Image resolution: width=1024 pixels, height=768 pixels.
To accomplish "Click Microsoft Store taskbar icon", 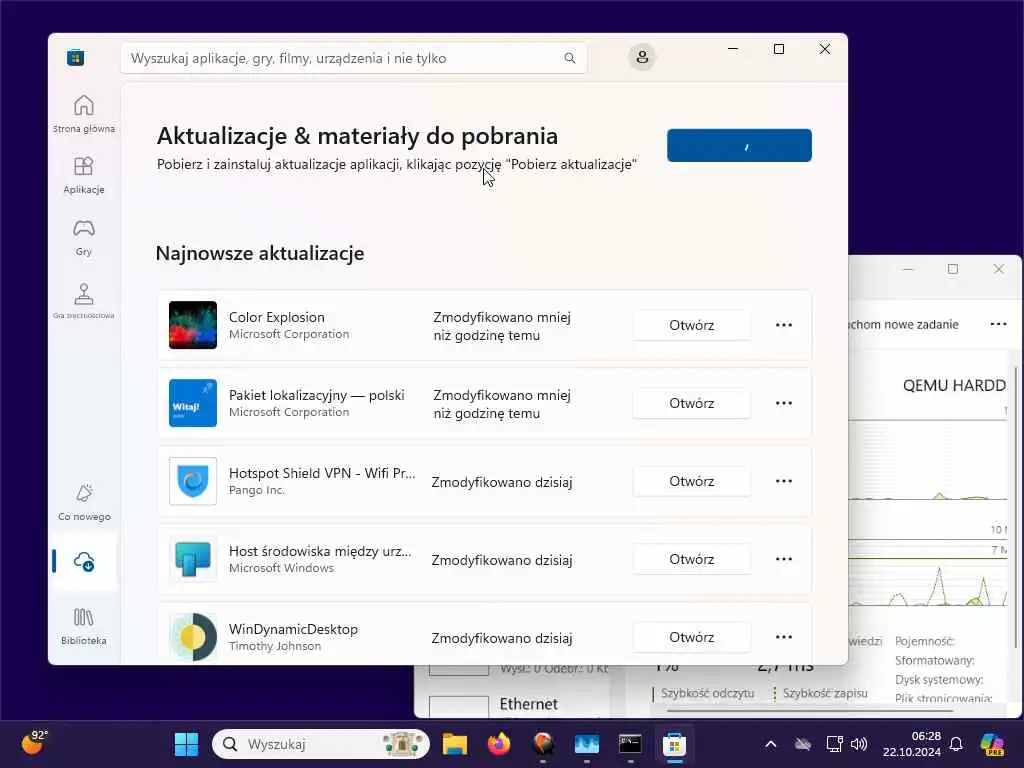I will pyautogui.click(x=674, y=744).
